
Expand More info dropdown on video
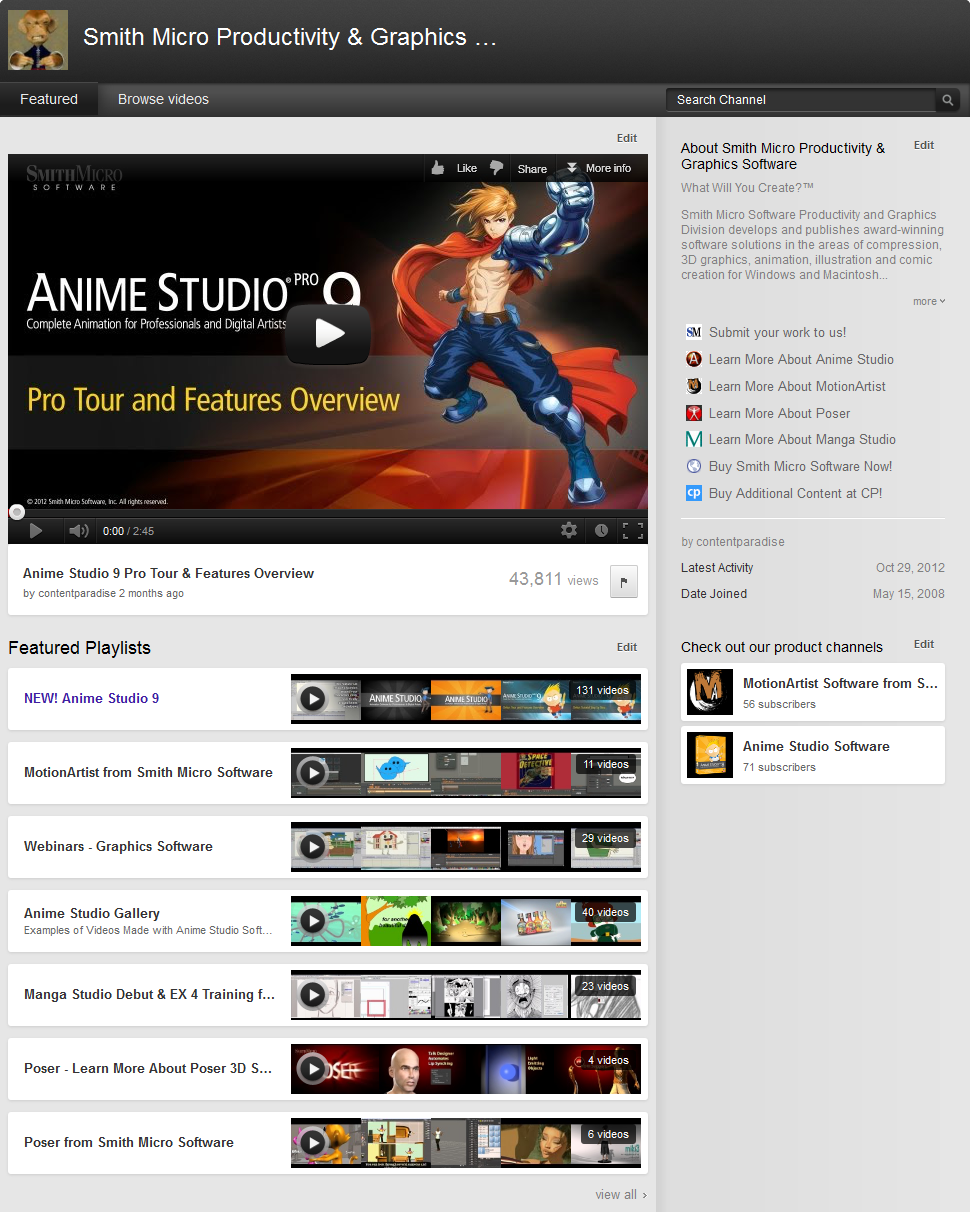click(598, 168)
